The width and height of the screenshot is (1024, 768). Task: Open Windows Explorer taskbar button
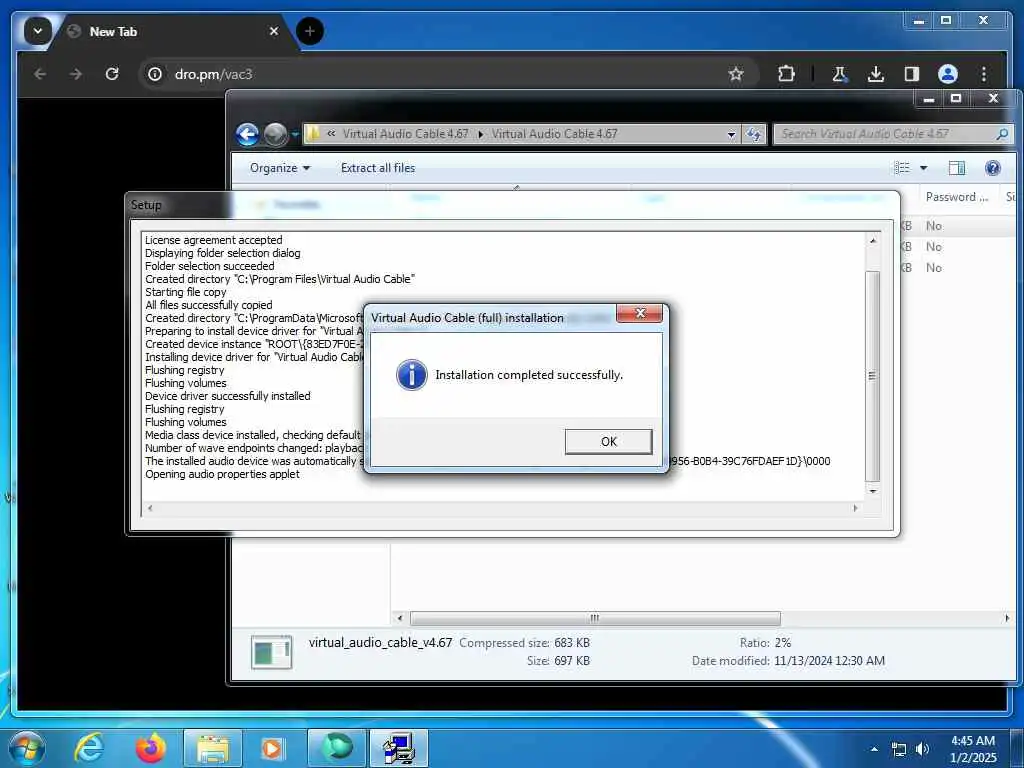pos(213,748)
